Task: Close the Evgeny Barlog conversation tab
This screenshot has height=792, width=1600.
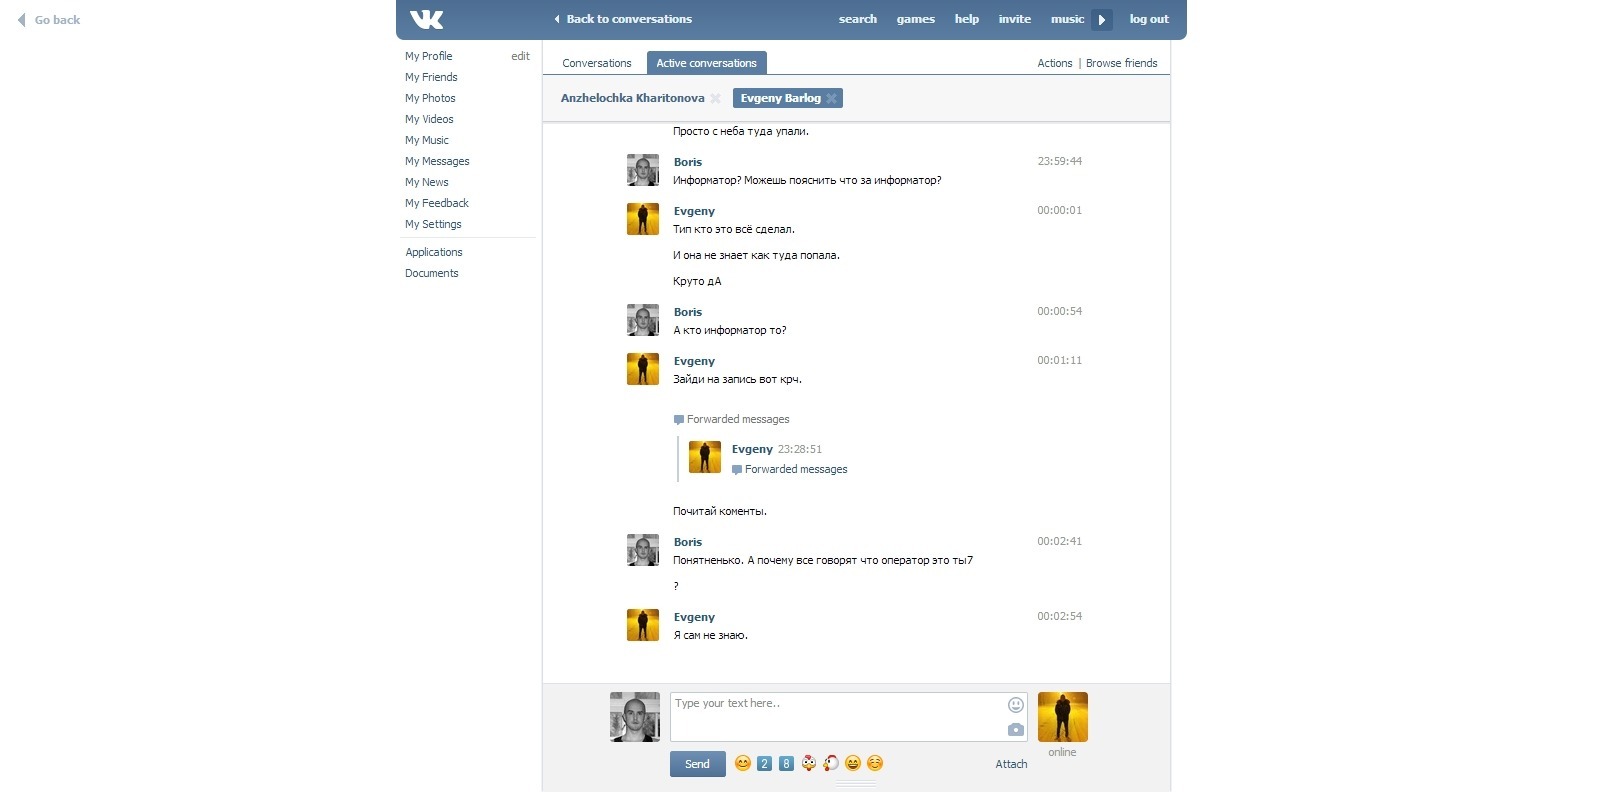Action: [x=831, y=98]
